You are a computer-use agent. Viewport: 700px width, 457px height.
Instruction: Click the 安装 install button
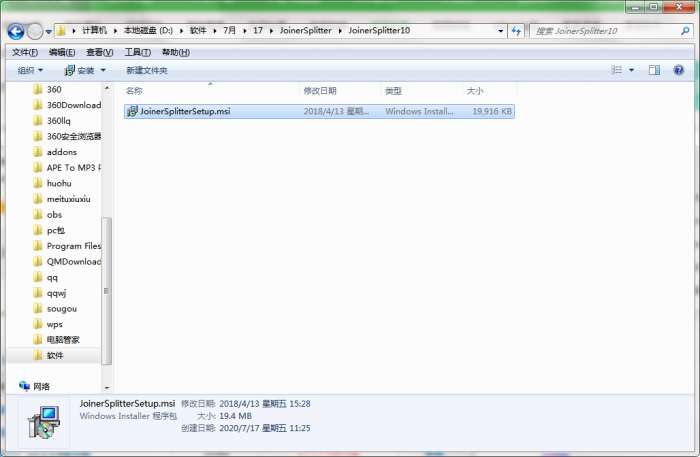click(x=79, y=71)
